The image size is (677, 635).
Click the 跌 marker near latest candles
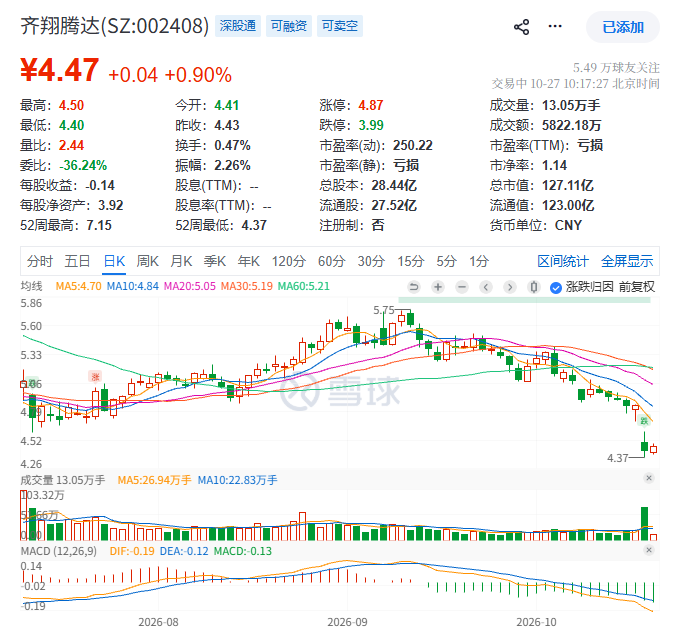point(644,420)
